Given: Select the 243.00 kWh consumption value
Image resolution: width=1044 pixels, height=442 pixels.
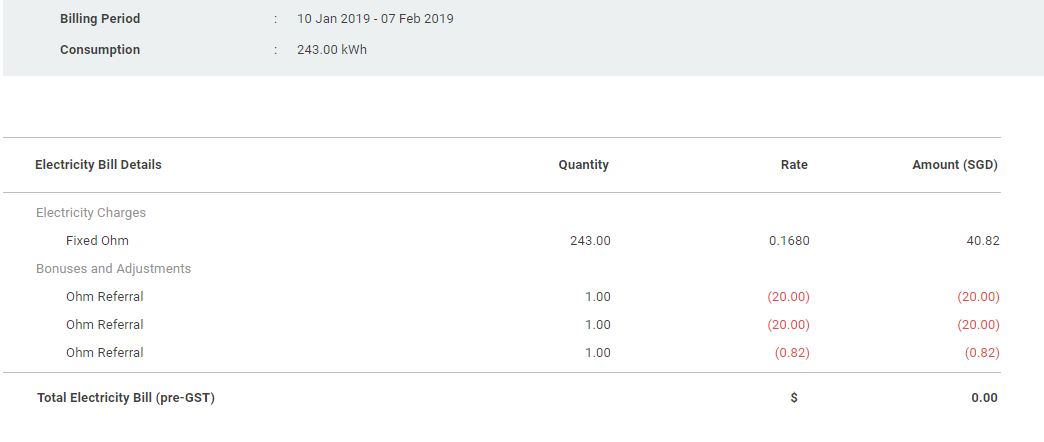Looking at the screenshot, I should 332,50.
